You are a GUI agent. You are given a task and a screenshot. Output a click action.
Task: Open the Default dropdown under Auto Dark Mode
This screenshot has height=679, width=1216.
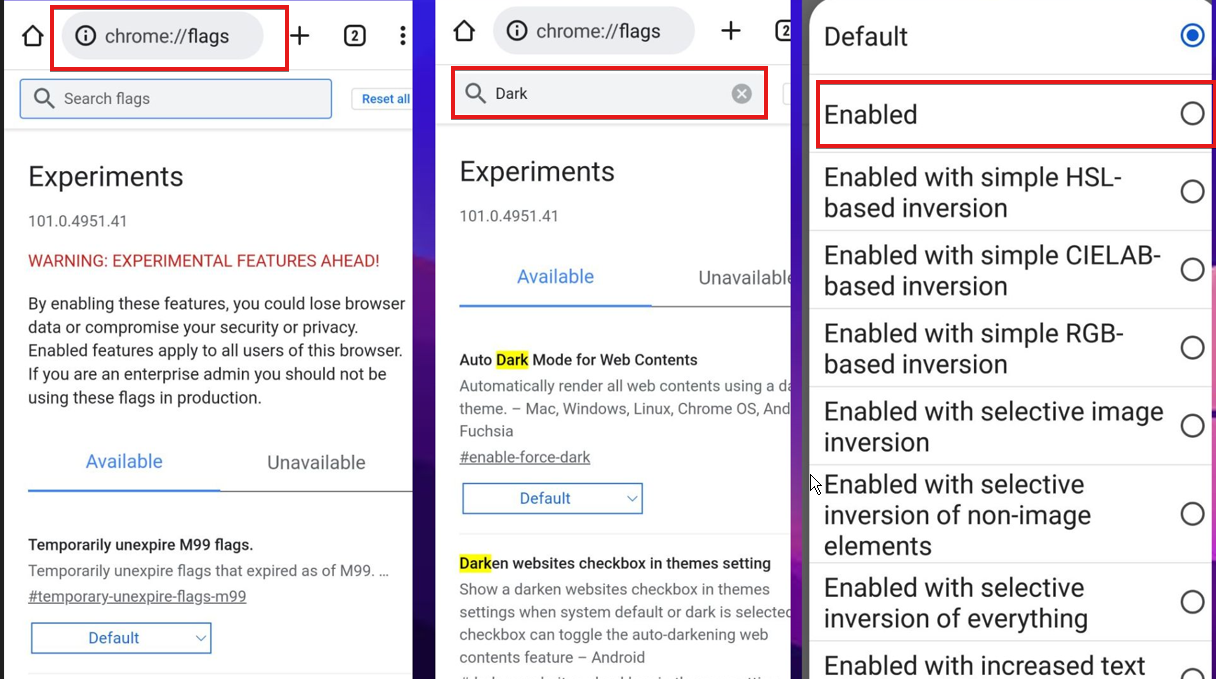pyautogui.click(x=552, y=498)
